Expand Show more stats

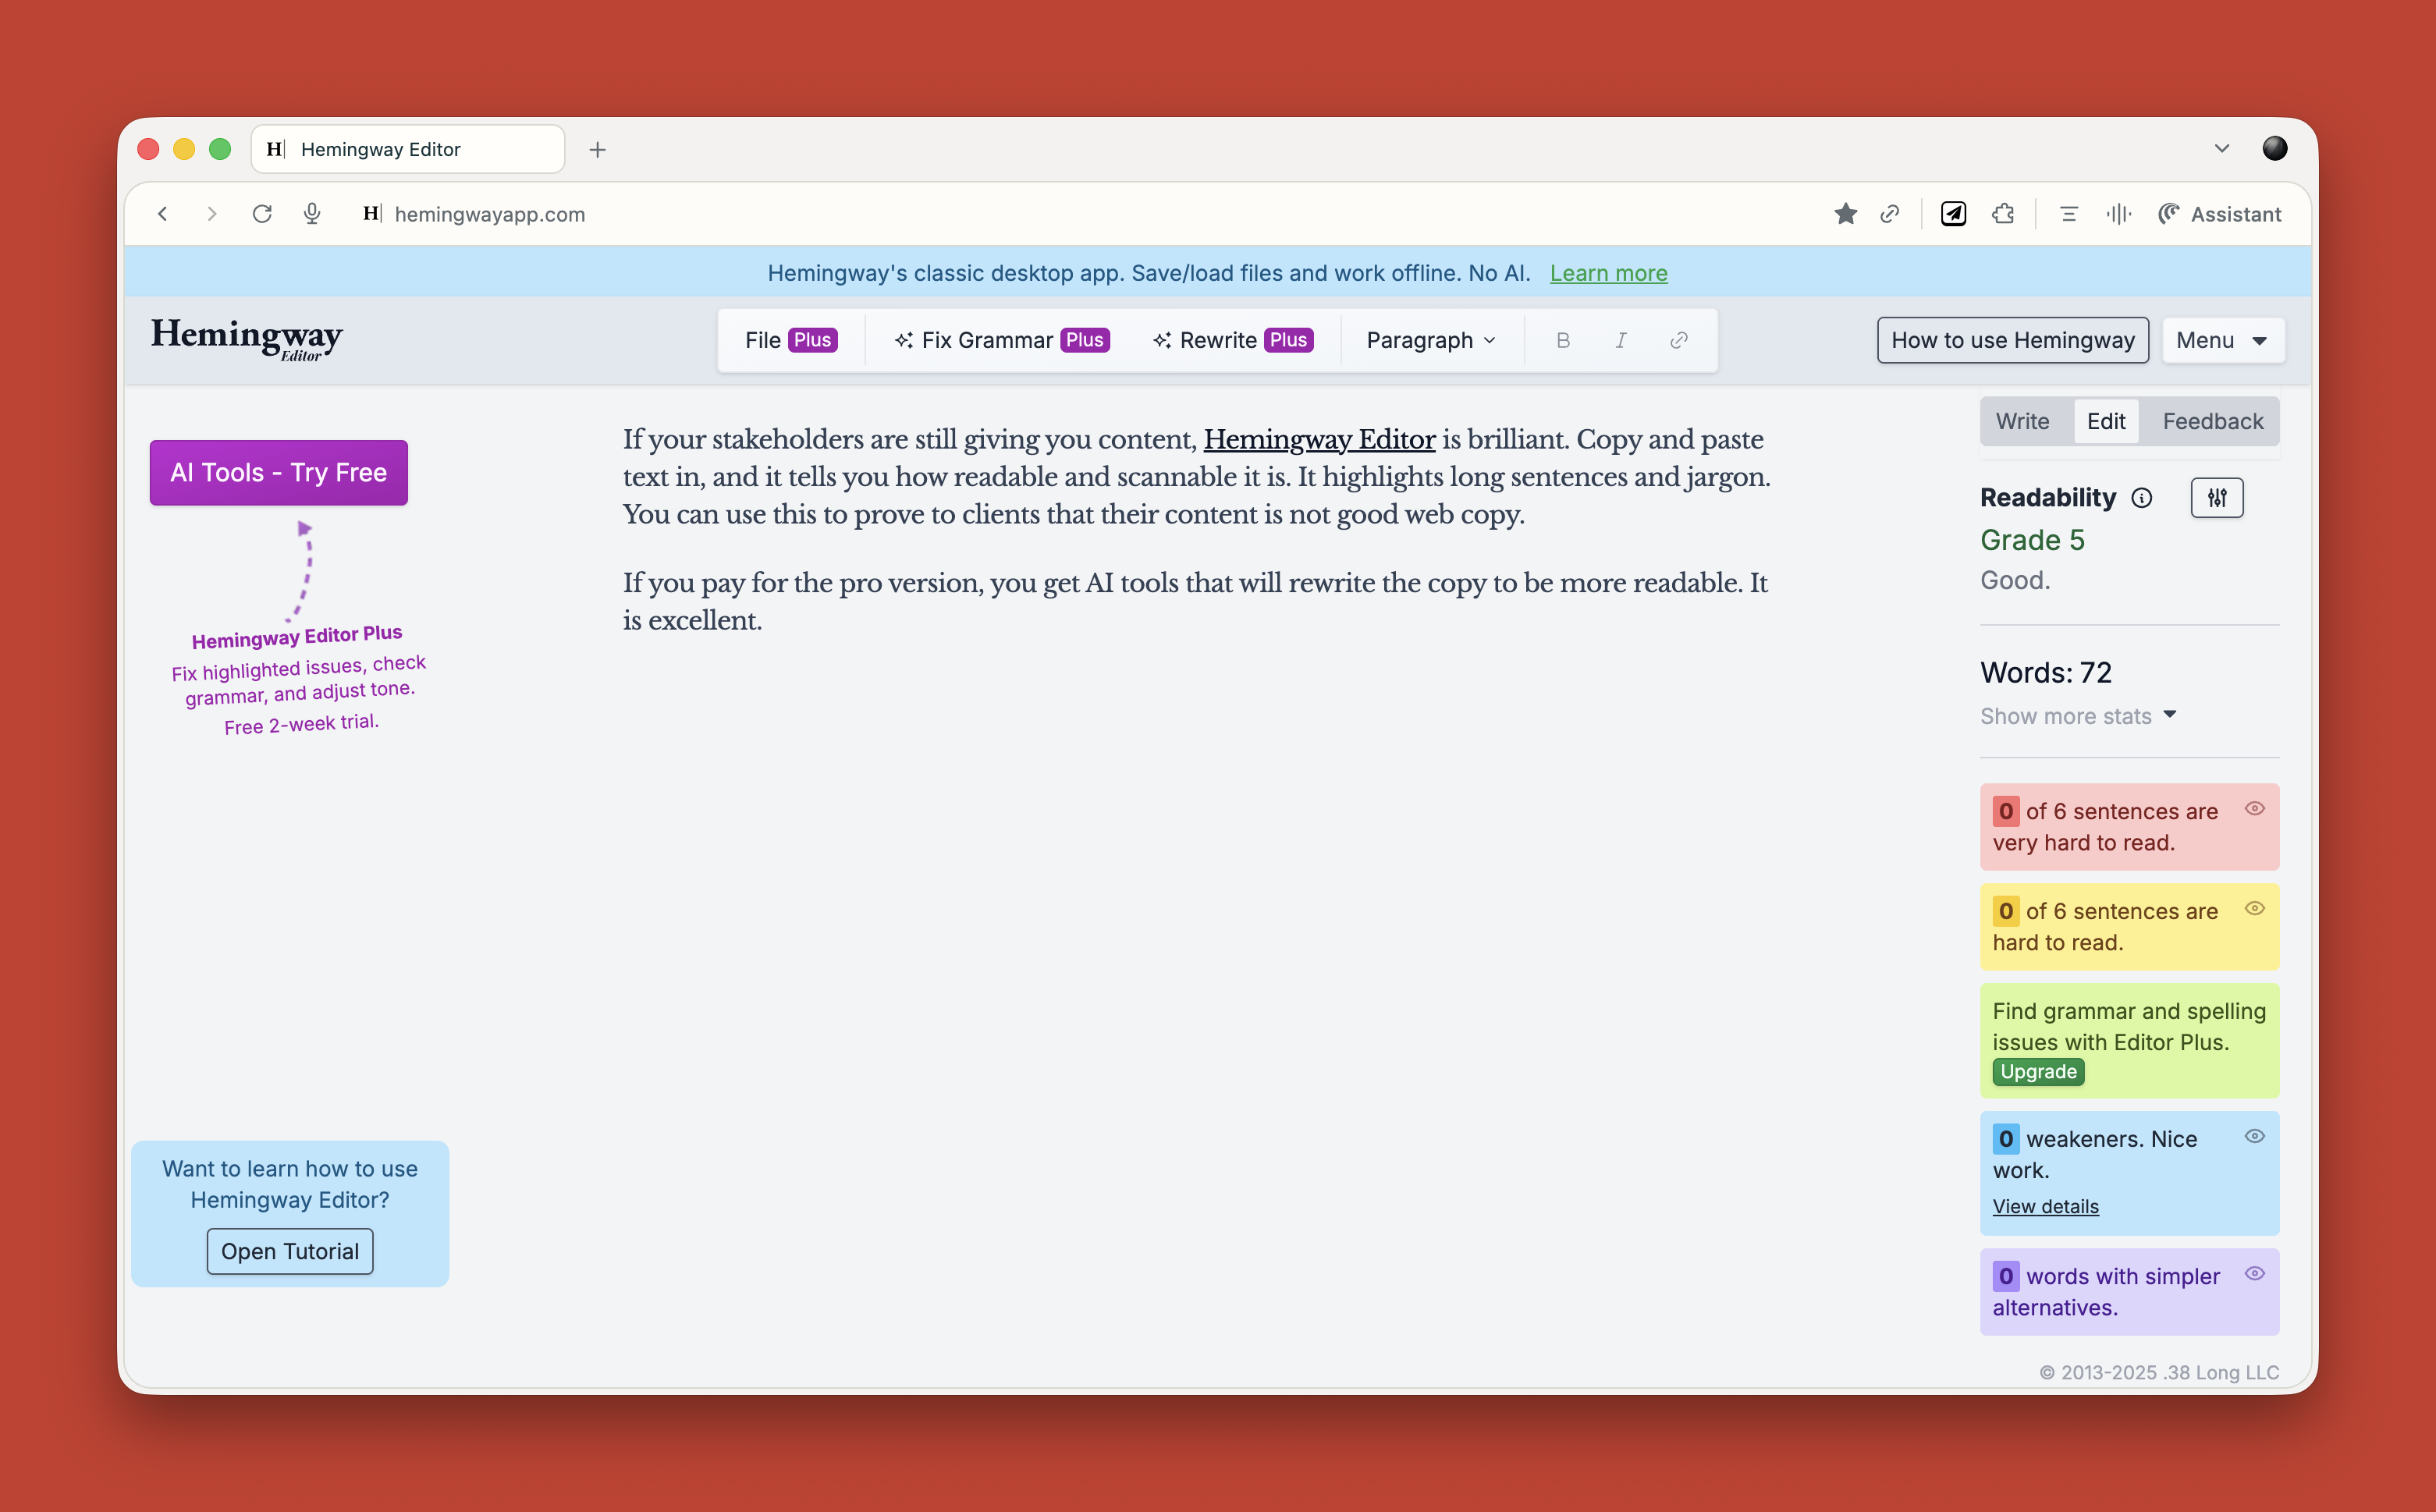(x=2078, y=716)
